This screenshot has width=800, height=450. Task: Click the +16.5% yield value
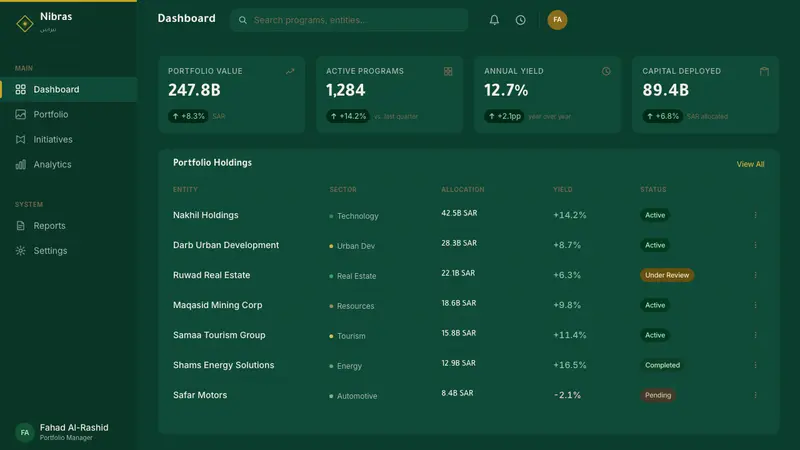point(570,365)
